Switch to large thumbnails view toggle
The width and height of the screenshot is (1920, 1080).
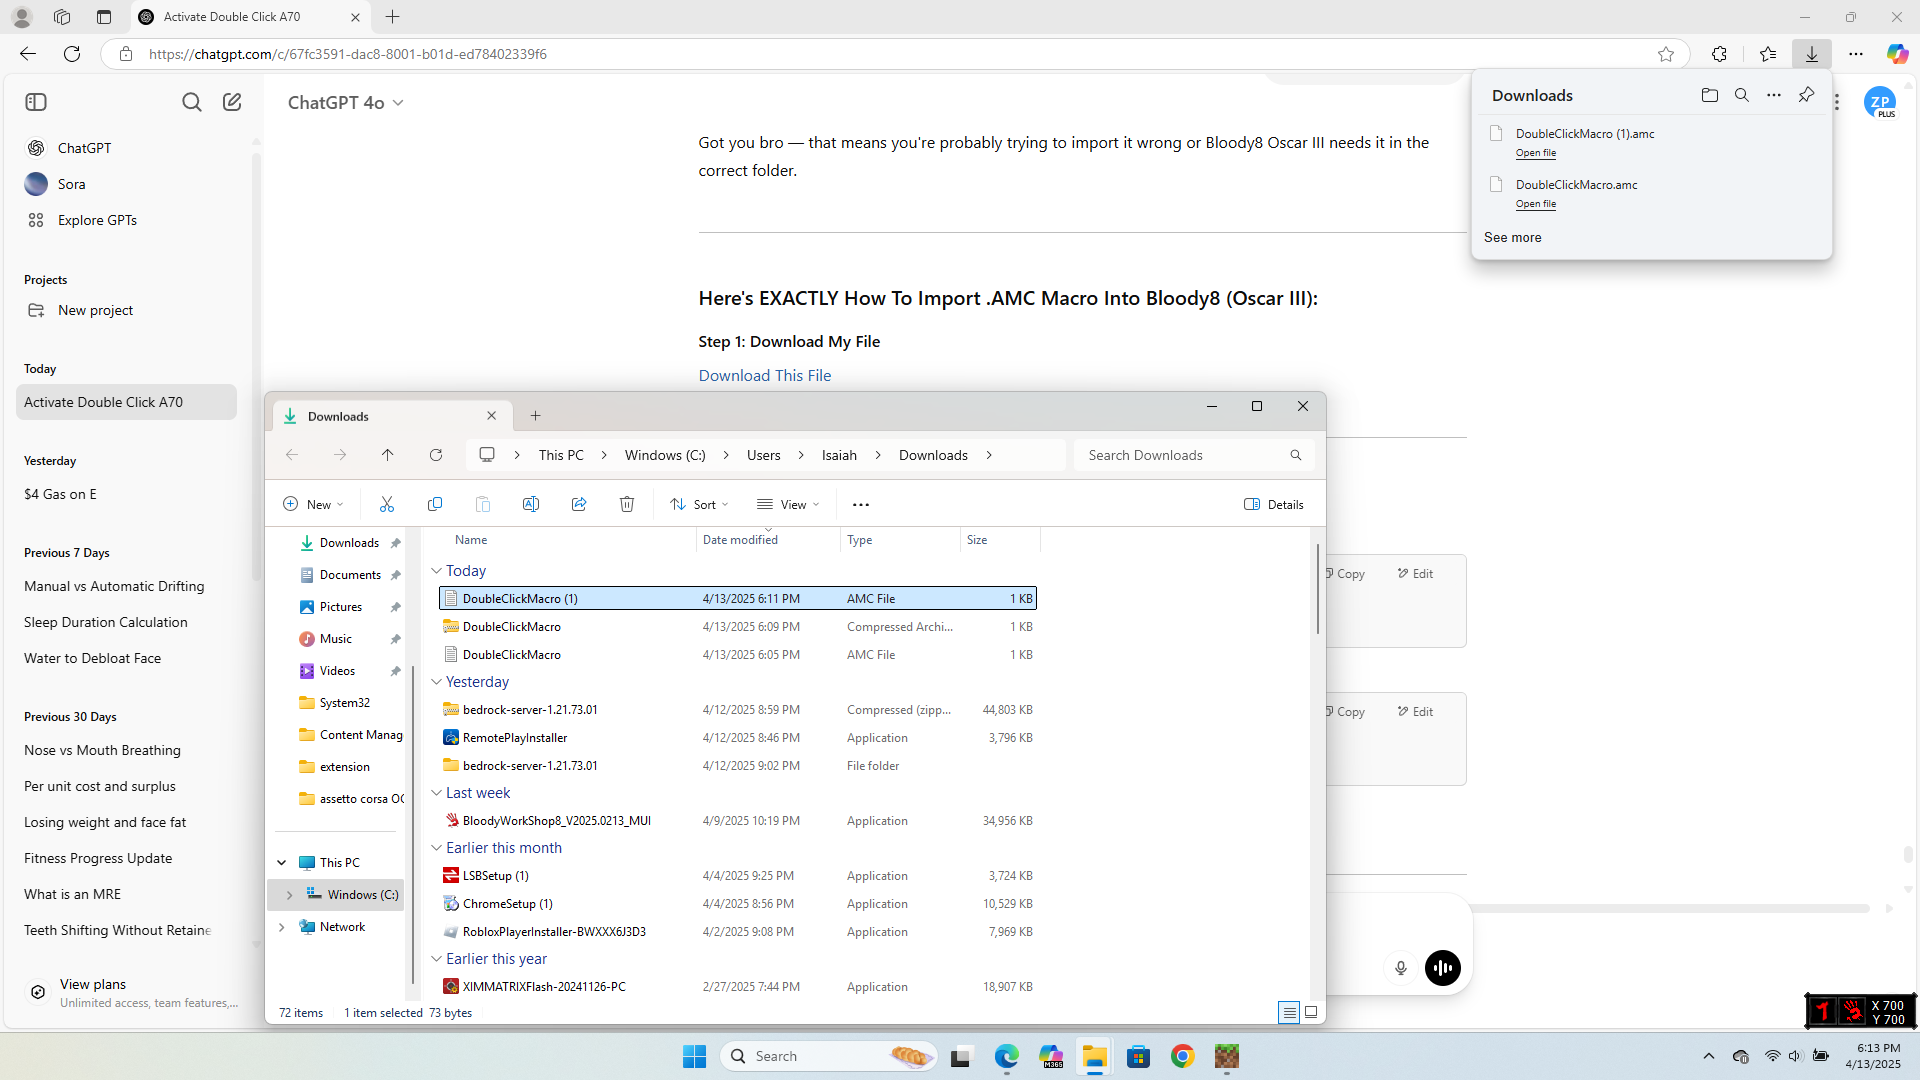click(1311, 1012)
